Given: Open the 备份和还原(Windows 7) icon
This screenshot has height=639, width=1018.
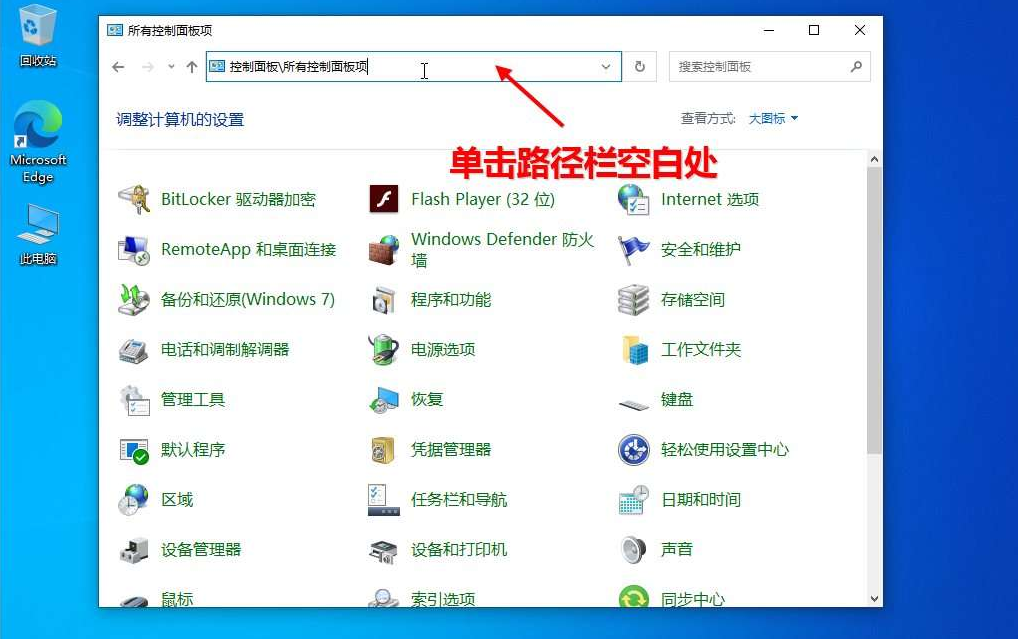Looking at the screenshot, I should 134,299.
